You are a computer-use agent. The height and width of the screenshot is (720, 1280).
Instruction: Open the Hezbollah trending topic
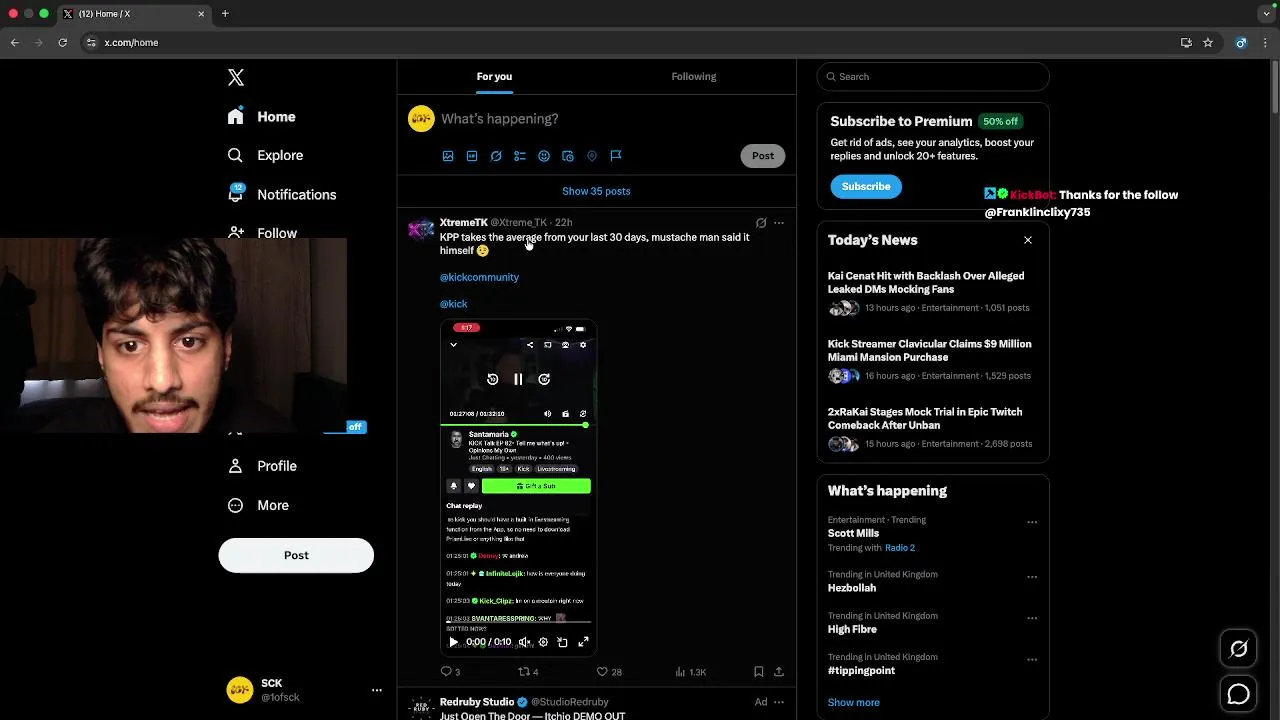[933, 582]
